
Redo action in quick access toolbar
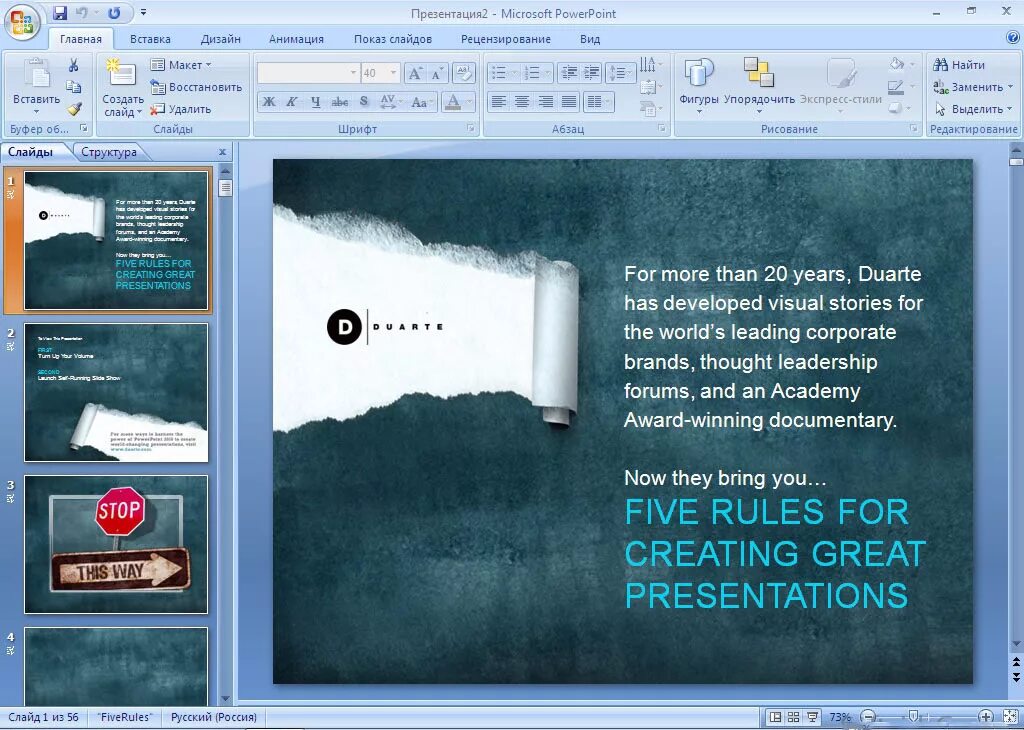(x=114, y=13)
